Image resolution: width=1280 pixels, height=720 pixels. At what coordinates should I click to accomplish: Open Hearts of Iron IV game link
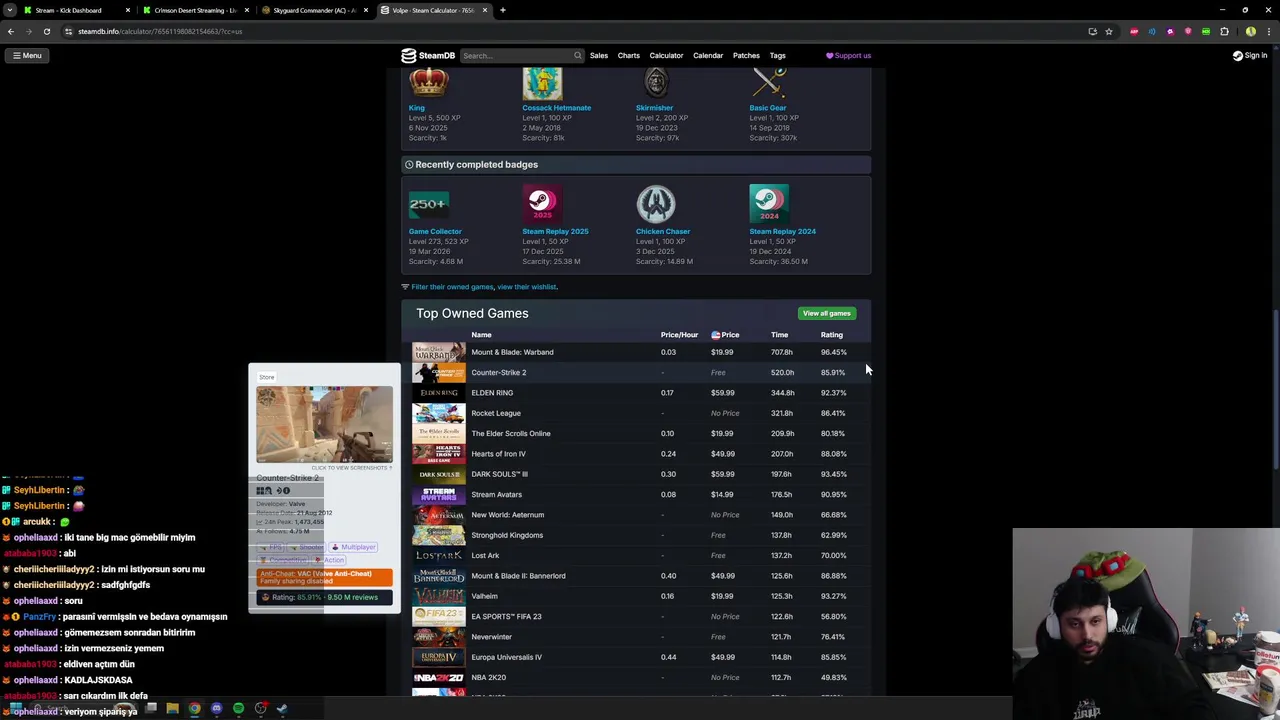tap(498, 454)
